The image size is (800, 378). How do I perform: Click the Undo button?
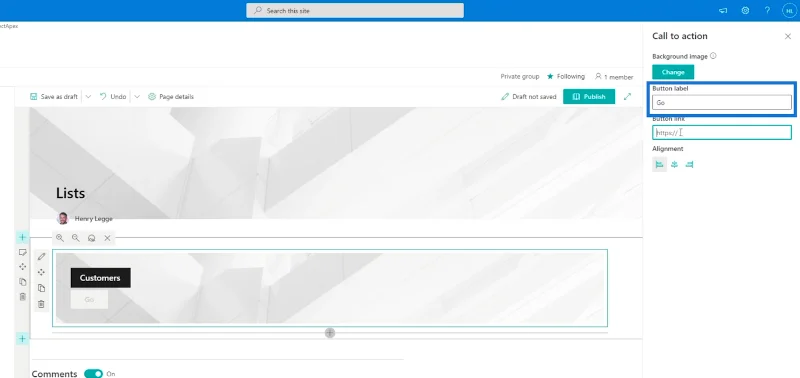tap(113, 96)
